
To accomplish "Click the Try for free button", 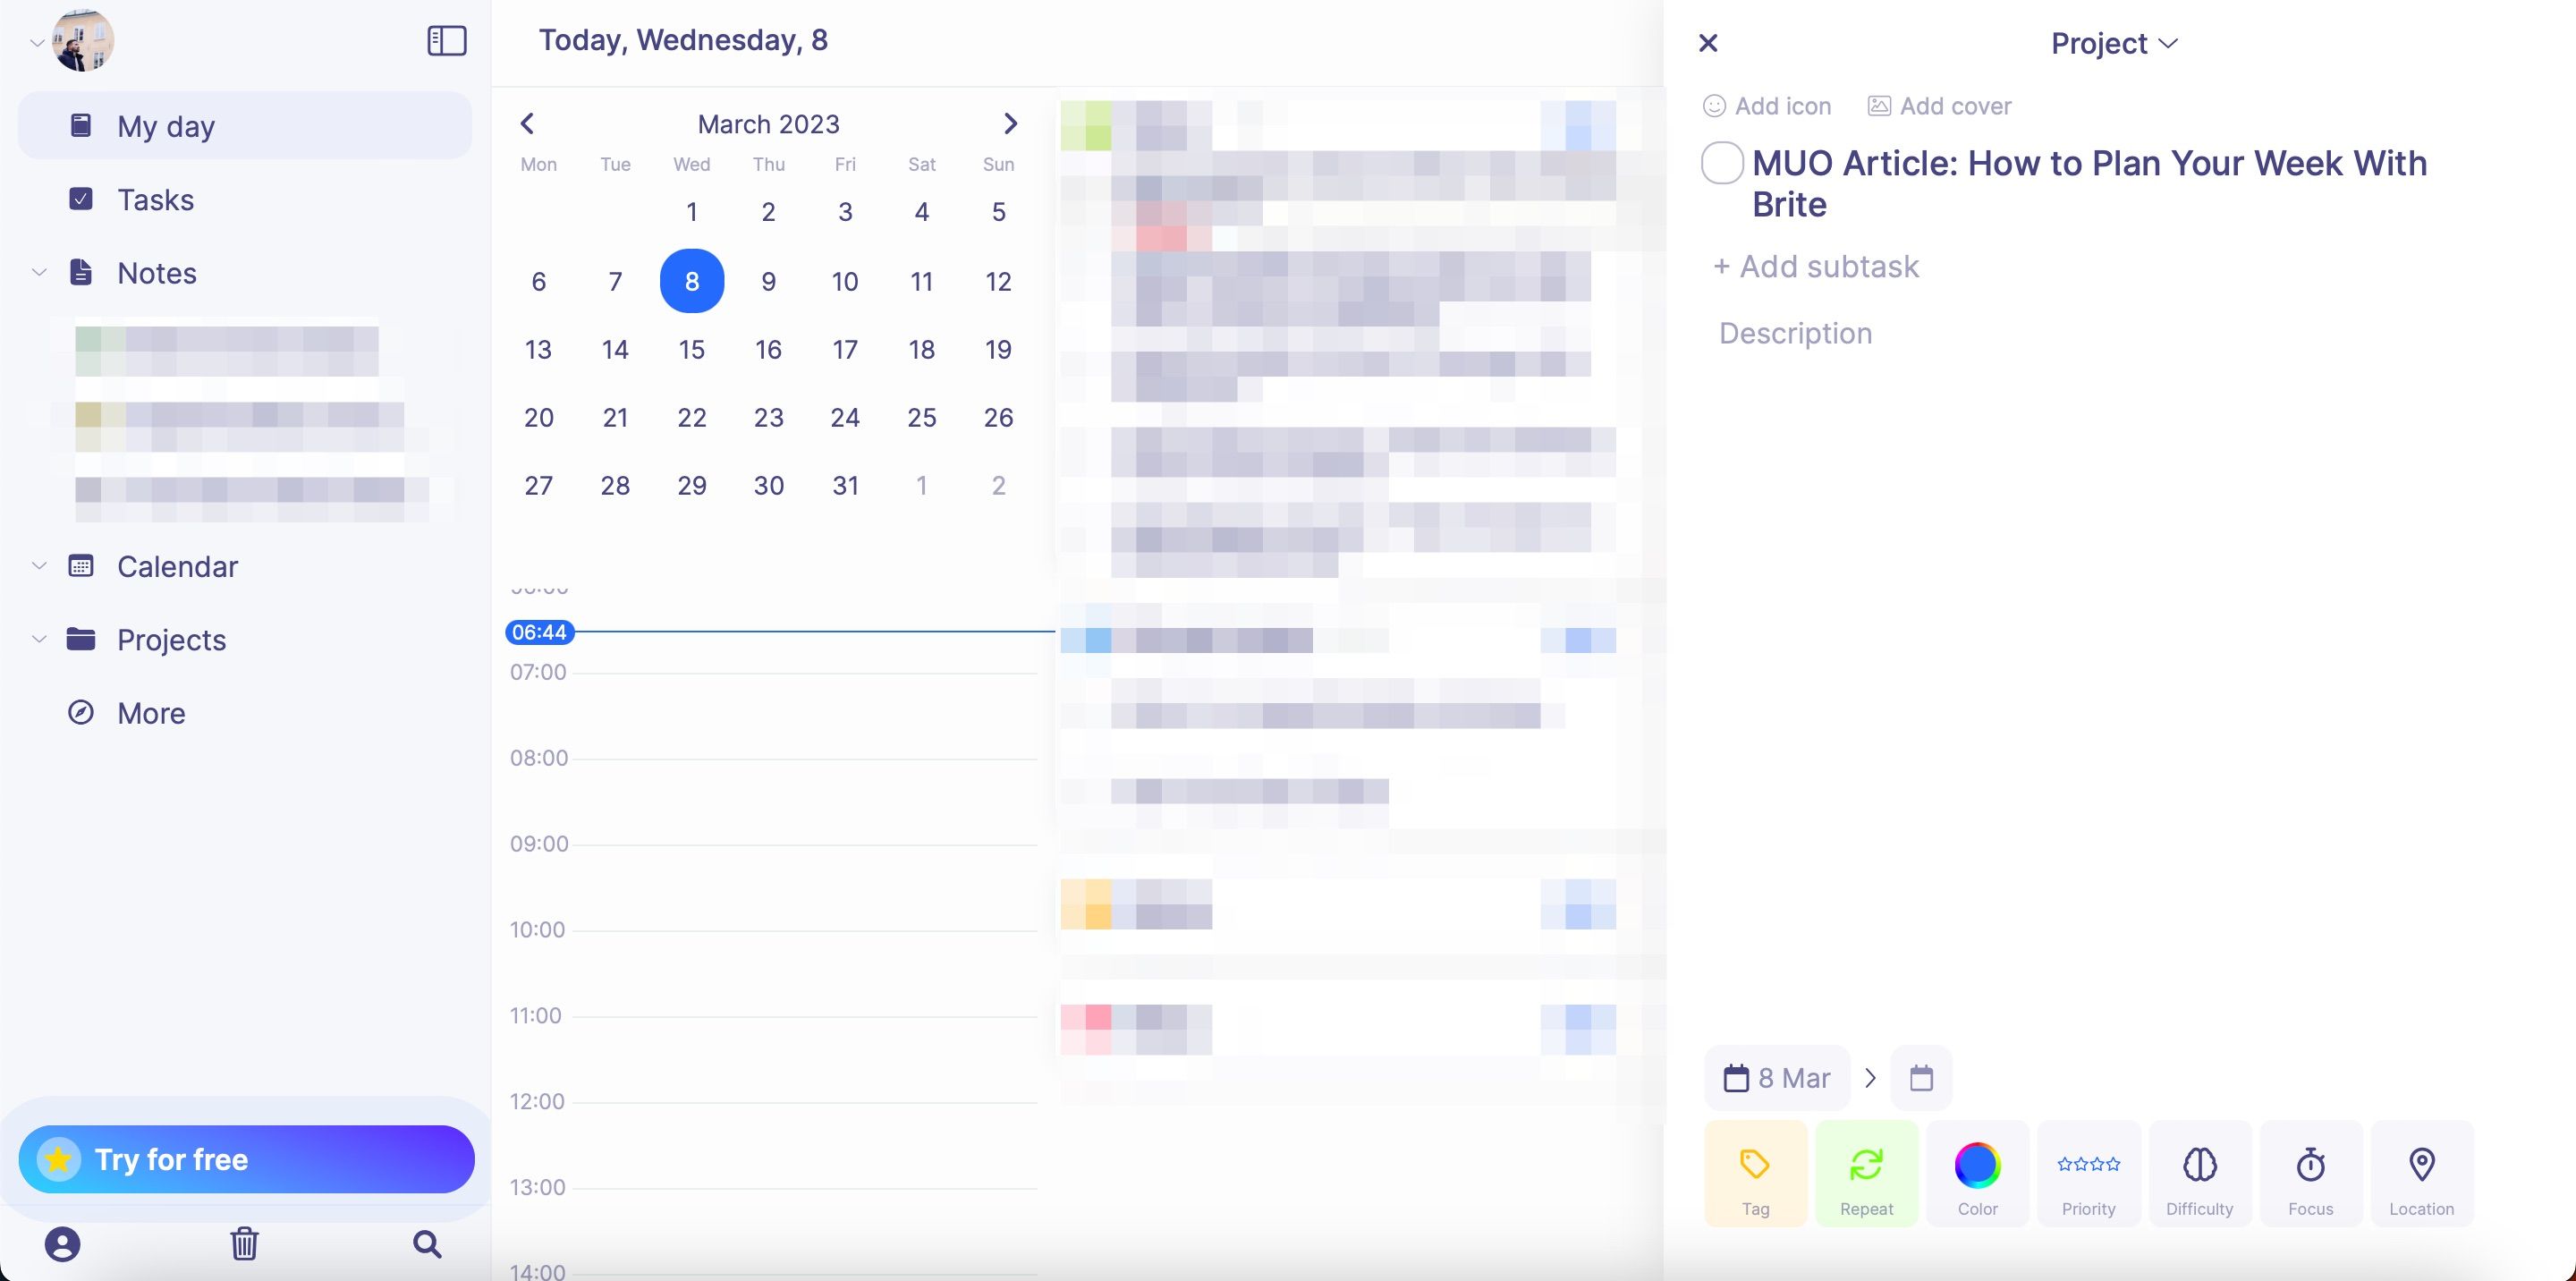I will coord(246,1159).
